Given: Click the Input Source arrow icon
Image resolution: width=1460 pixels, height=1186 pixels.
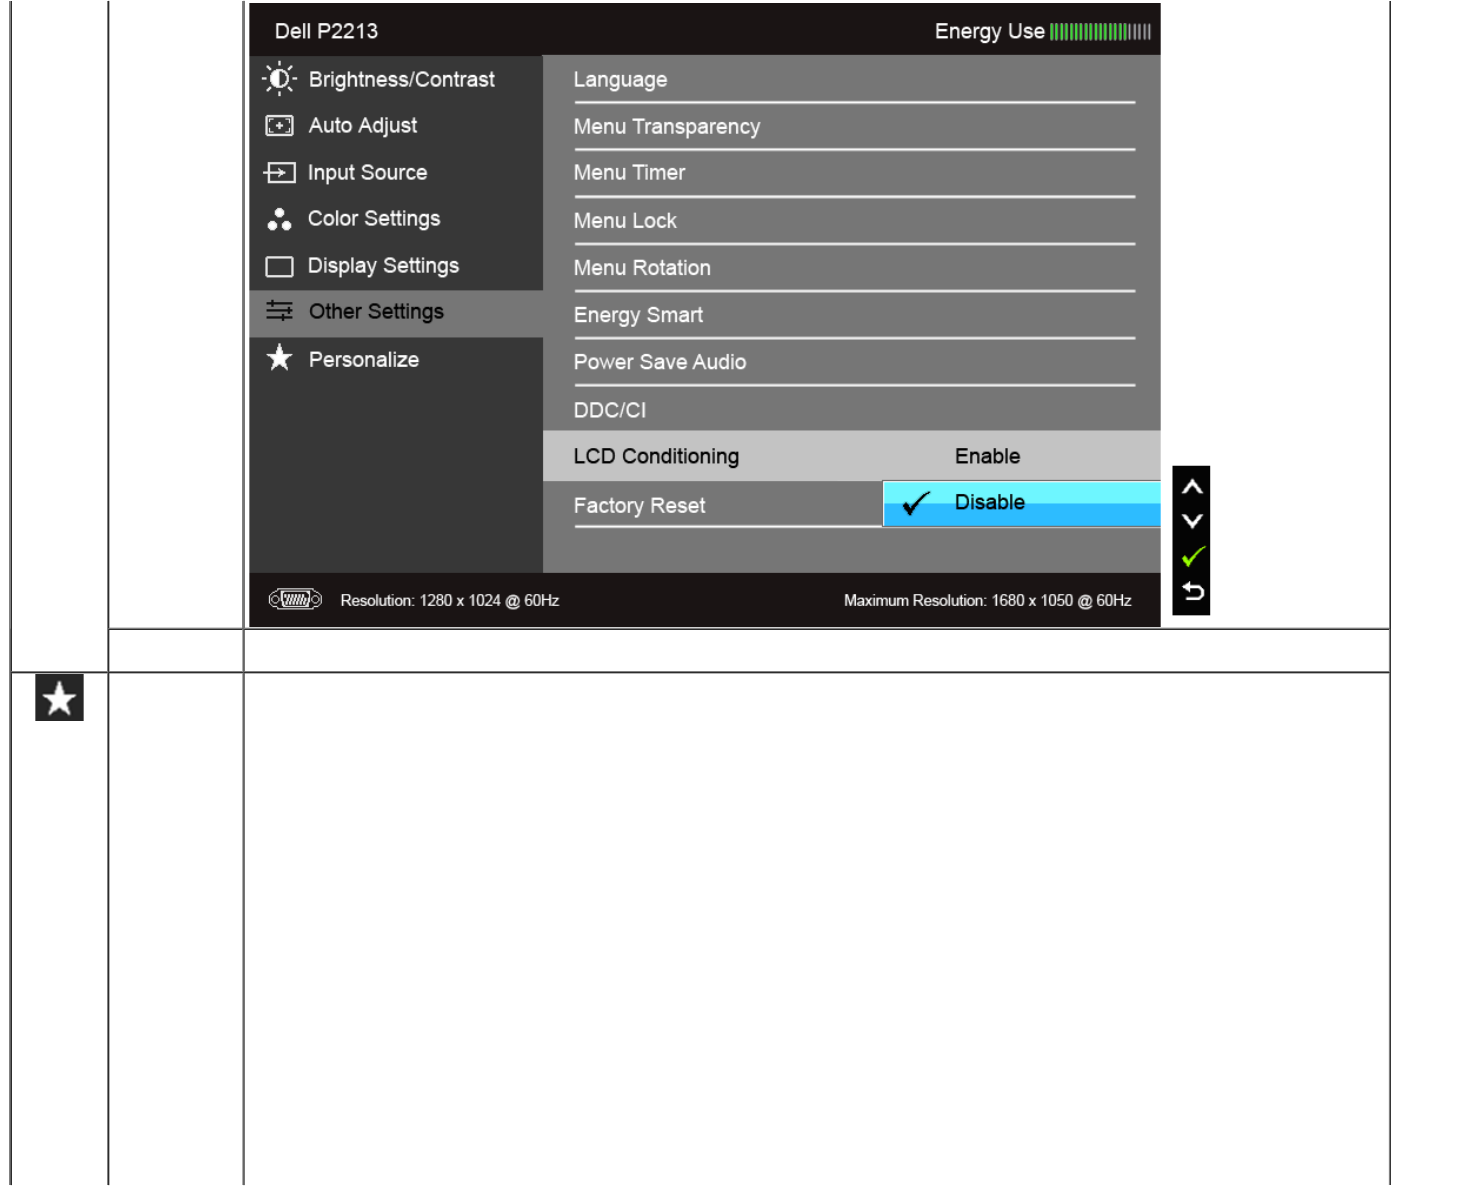Looking at the screenshot, I should point(279,173).
